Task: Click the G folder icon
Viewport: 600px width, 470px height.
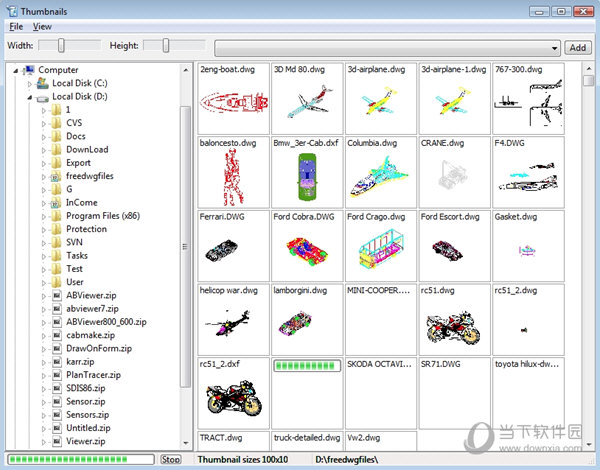Action: pos(56,189)
